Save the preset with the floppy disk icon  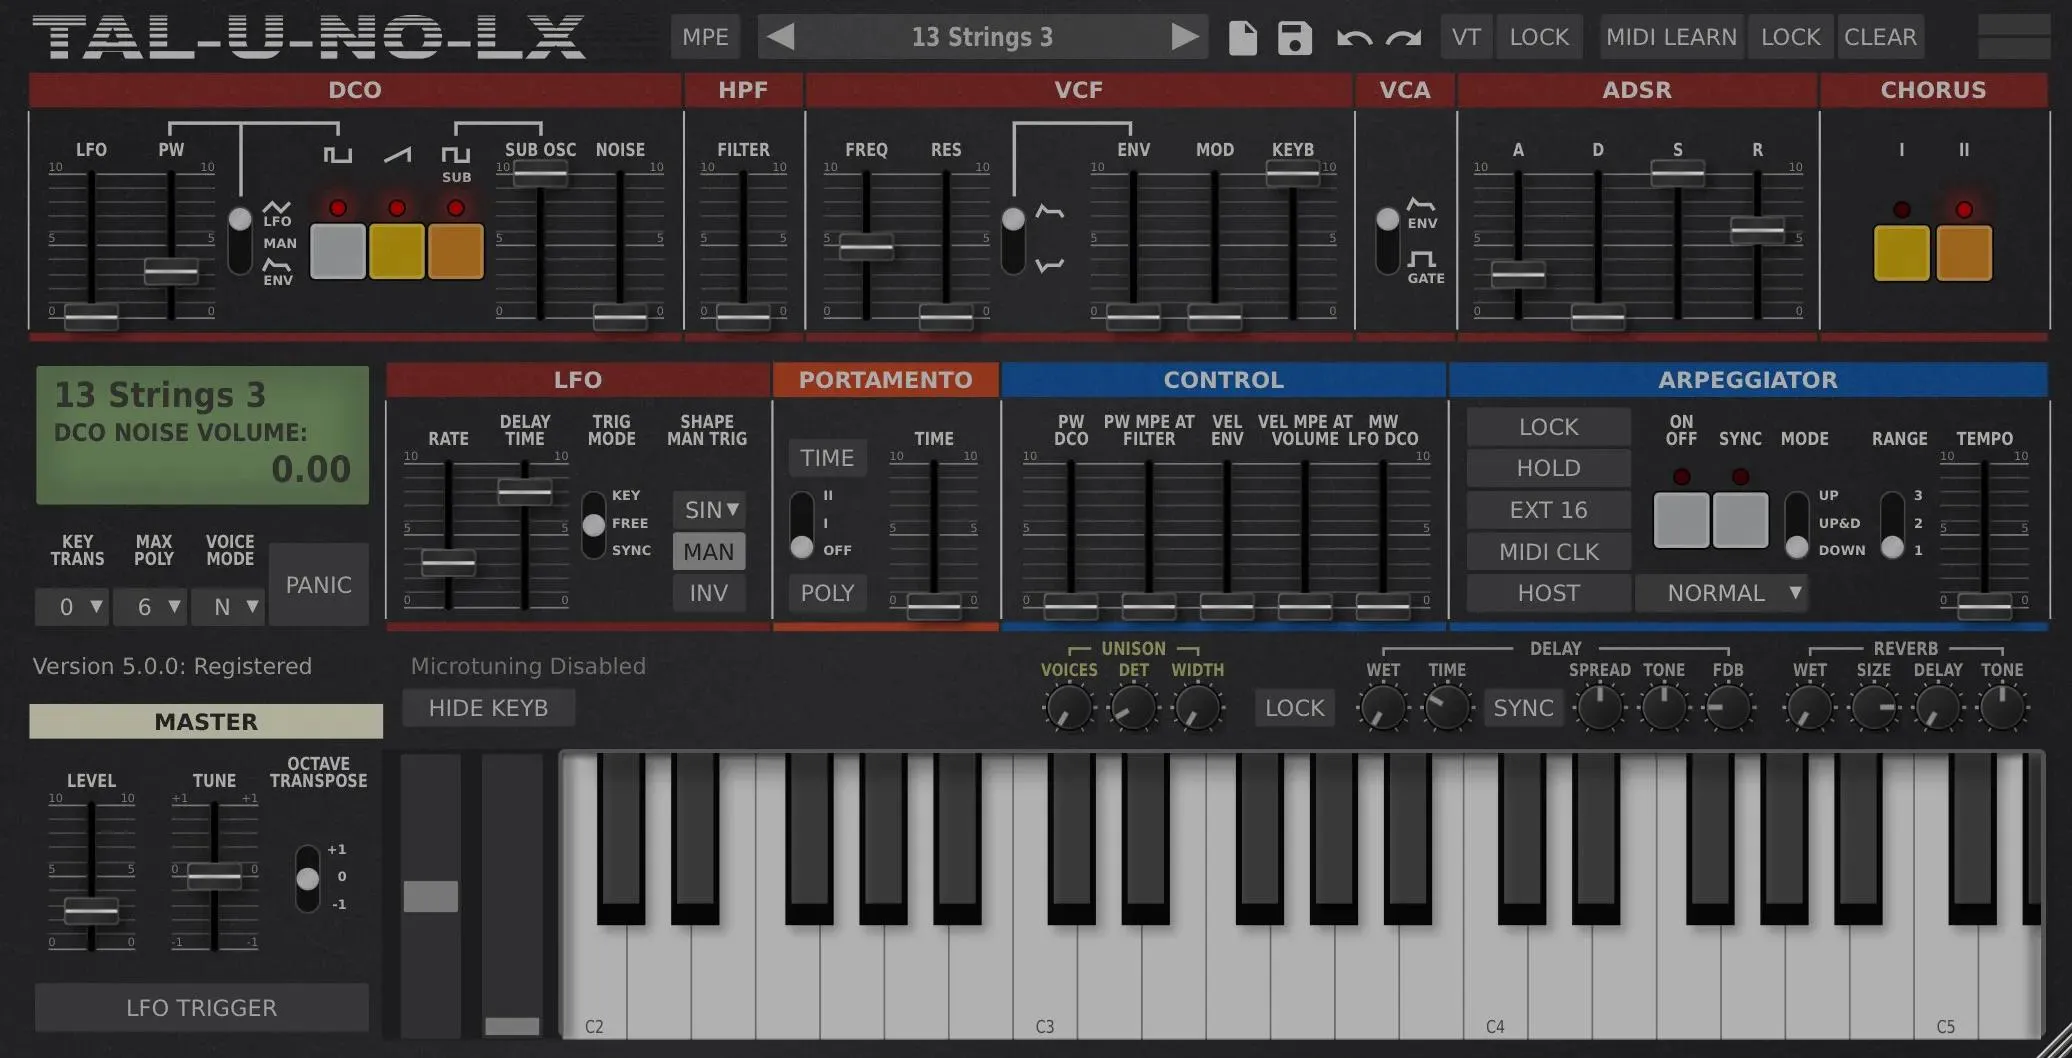click(x=1294, y=37)
